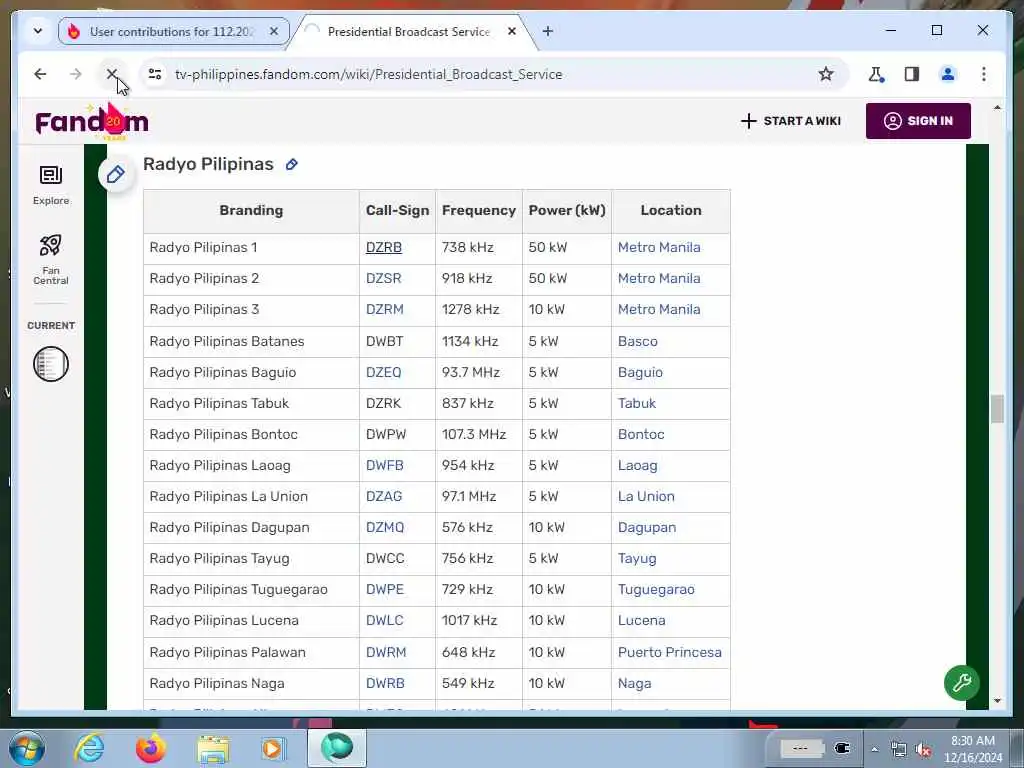Image resolution: width=1024 pixels, height=768 pixels.
Task: Click the muted volume tray icon
Action: [923, 750]
